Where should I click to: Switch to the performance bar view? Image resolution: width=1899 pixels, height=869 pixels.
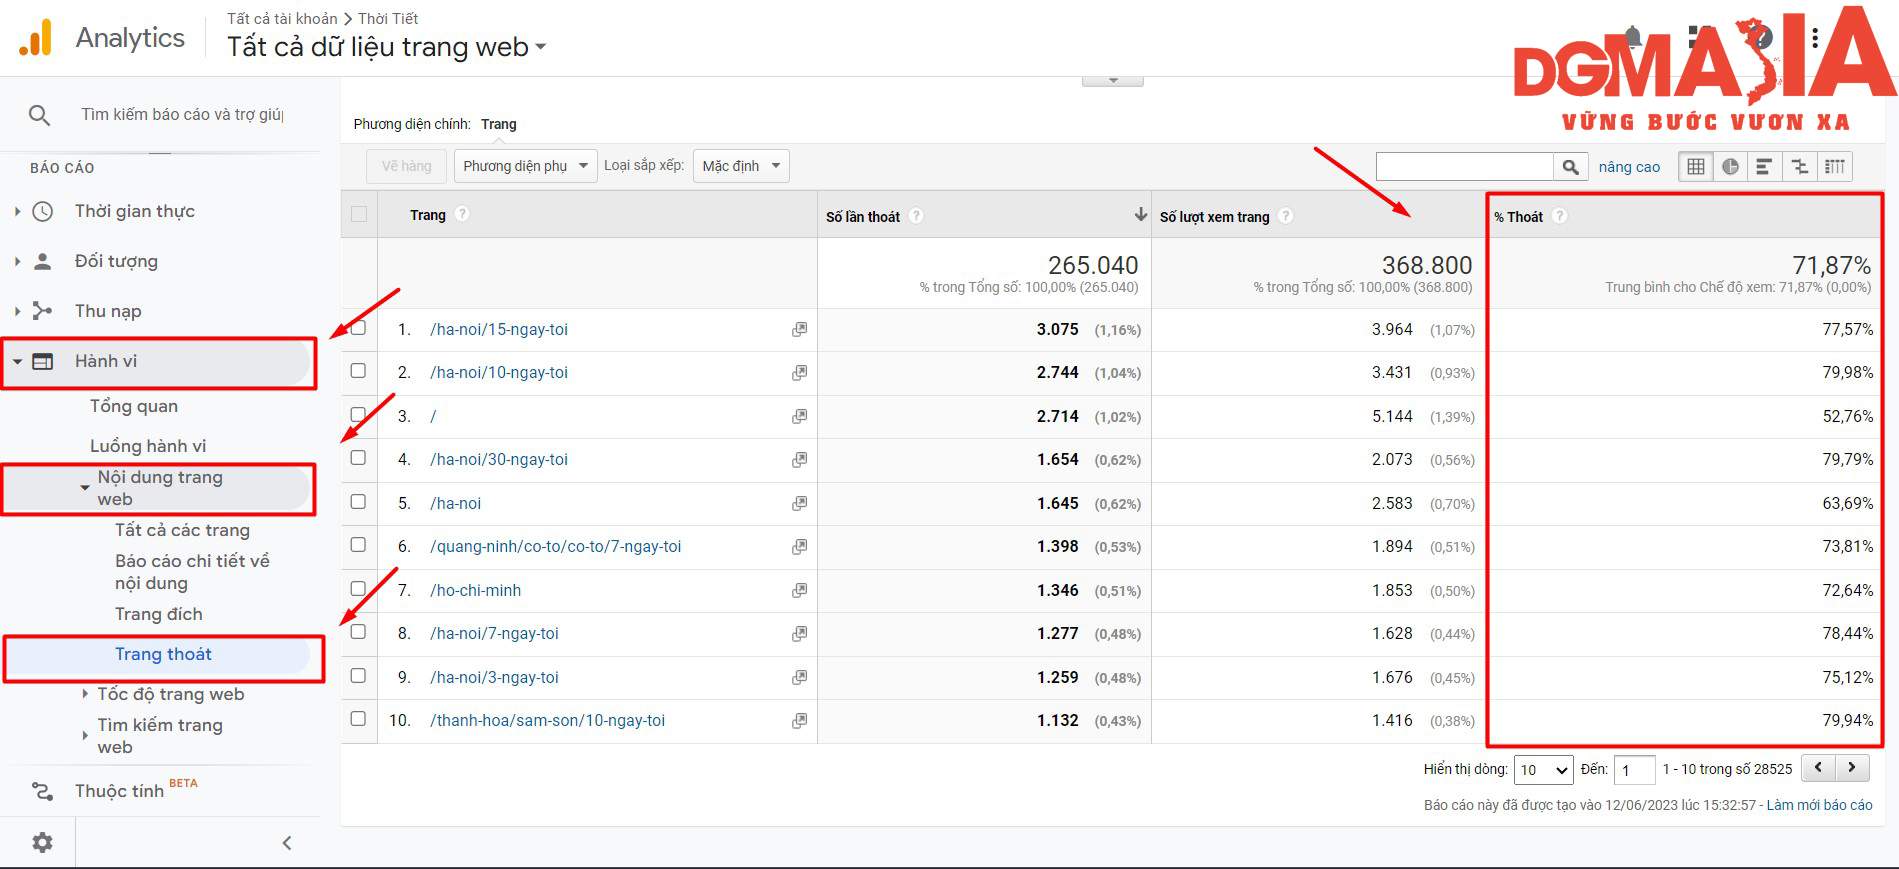coord(1764,167)
